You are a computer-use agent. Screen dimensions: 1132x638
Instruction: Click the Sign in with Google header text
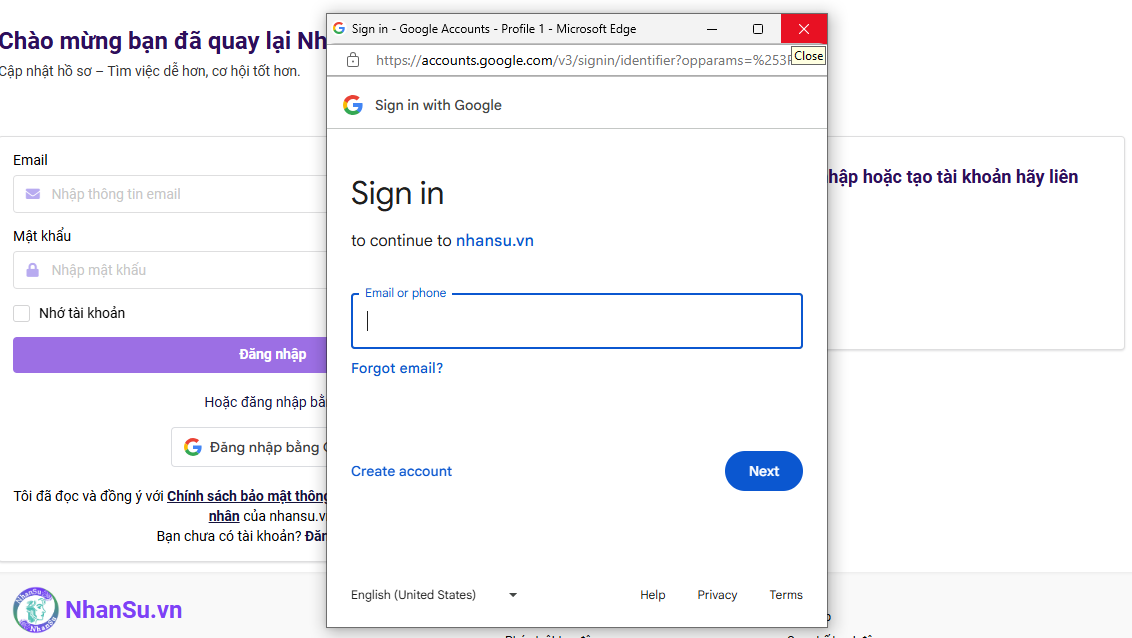click(438, 105)
